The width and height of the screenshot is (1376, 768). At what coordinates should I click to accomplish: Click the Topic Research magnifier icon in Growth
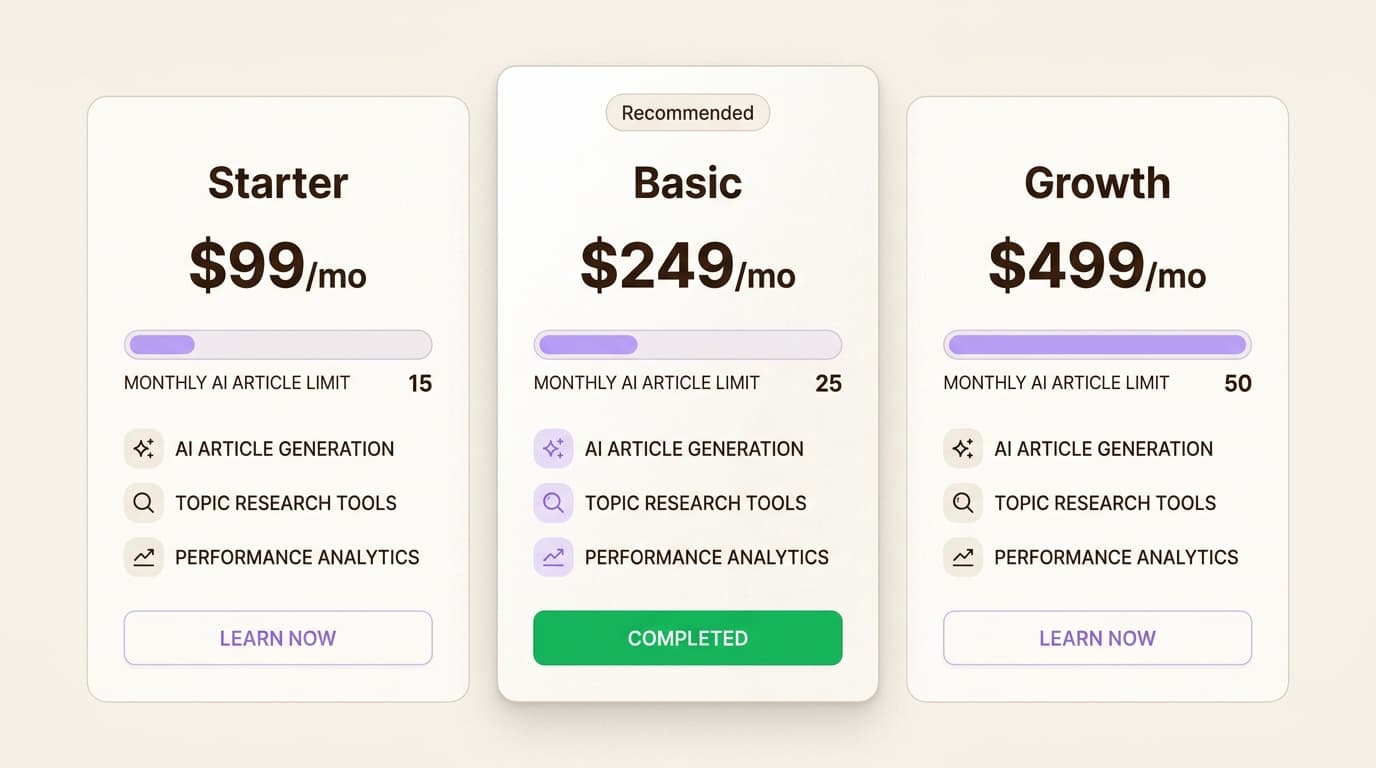pos(963,503)
